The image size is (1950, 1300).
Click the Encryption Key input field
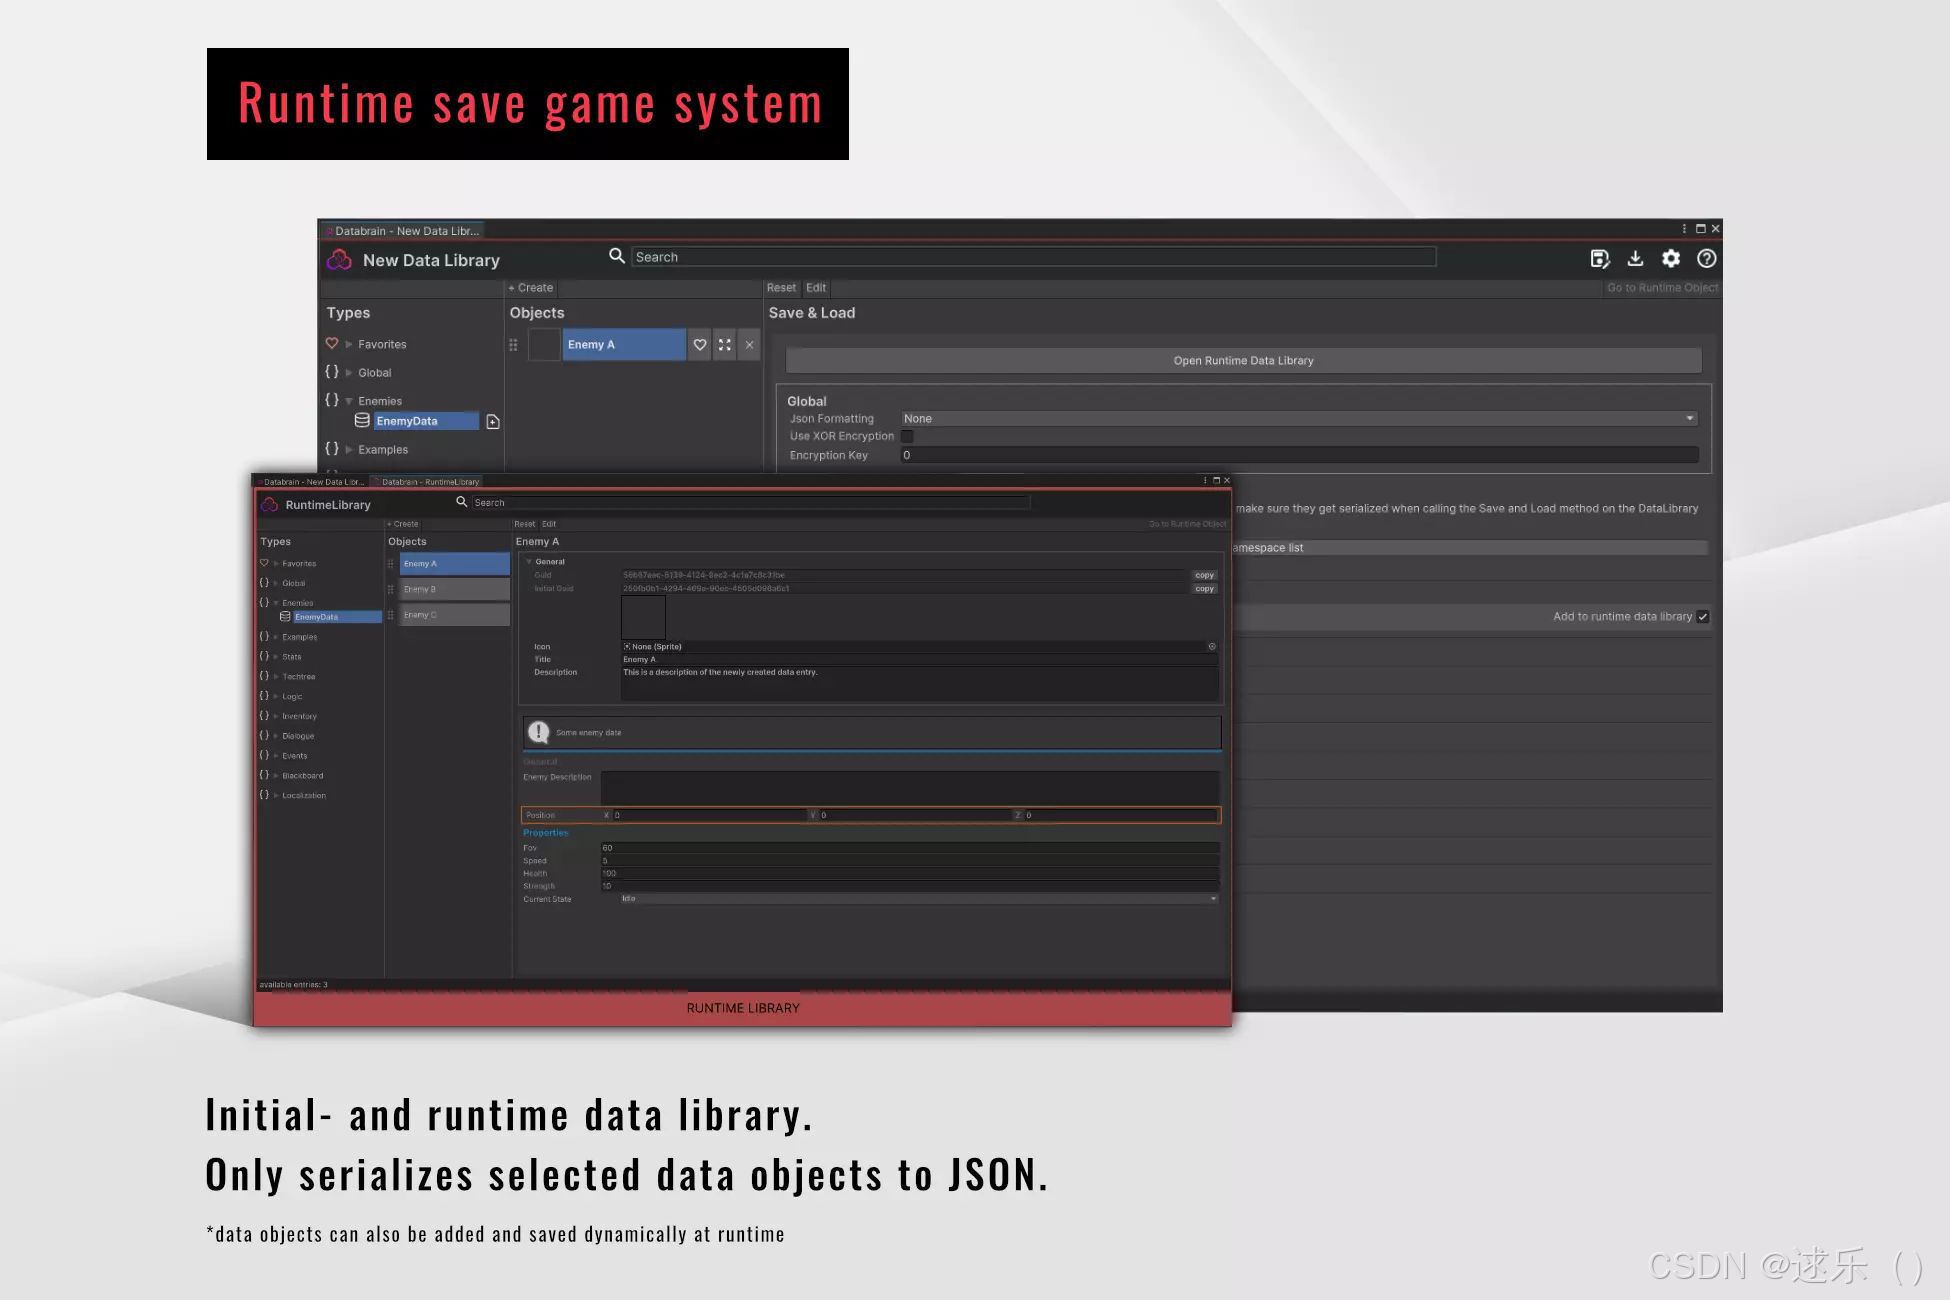1298,456
